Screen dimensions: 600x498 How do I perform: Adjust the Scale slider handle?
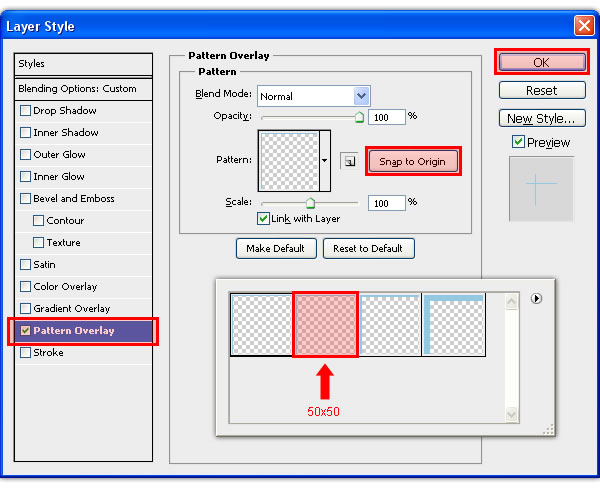click(x=310, y=203)
